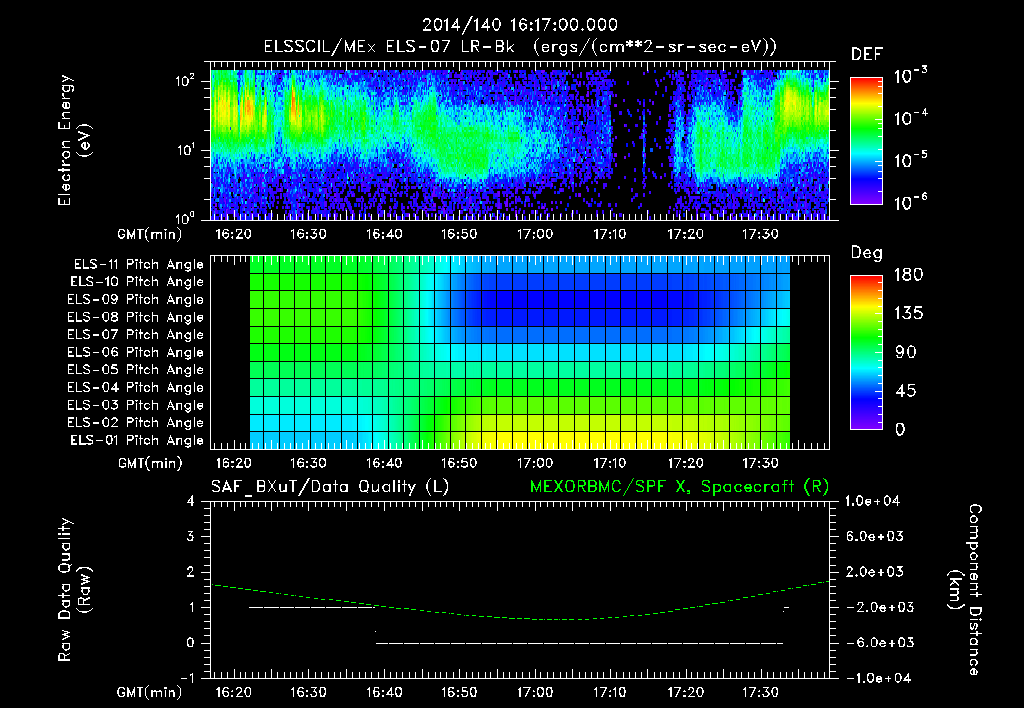Select the ELS-04 Pitch Angle row label
Image resolution: width=1024 pixels, height=708 pixels.
click(135, 387)
